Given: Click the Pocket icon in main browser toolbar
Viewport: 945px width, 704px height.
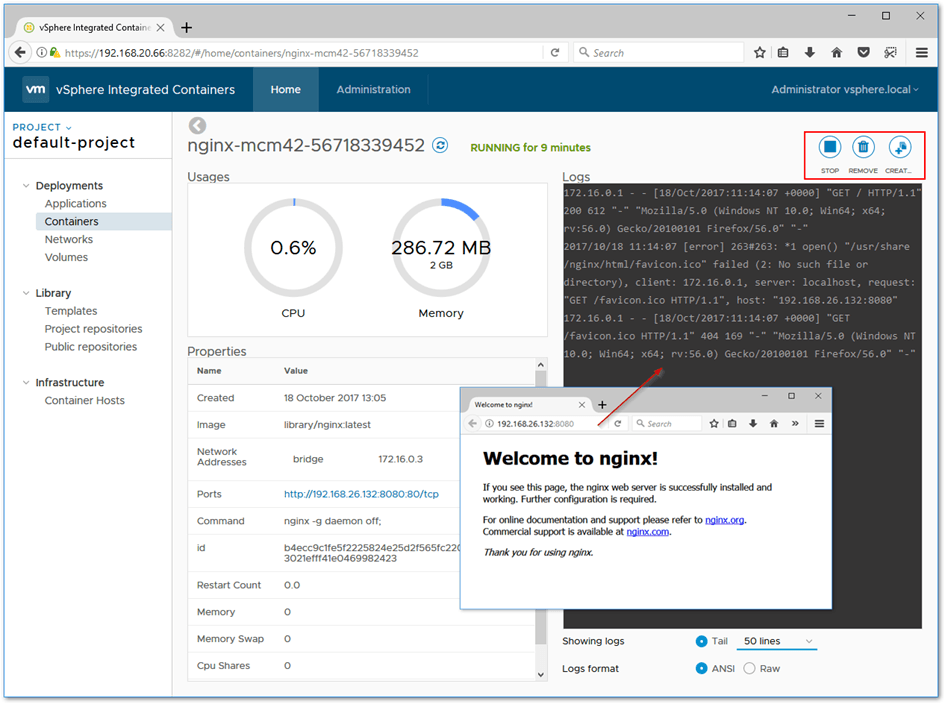Looking at the screenshot, I should pyautogui.click(x=864, y=52).
